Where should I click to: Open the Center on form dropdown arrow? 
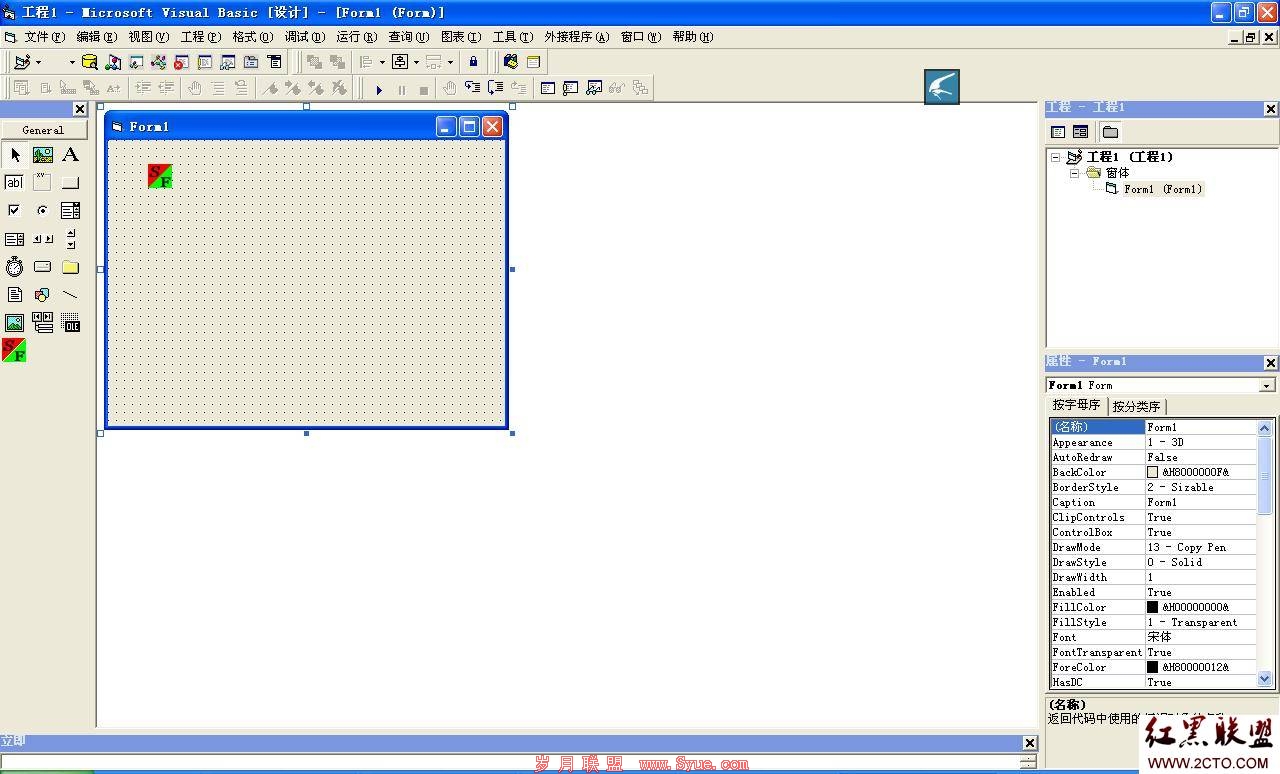(416, 62)
